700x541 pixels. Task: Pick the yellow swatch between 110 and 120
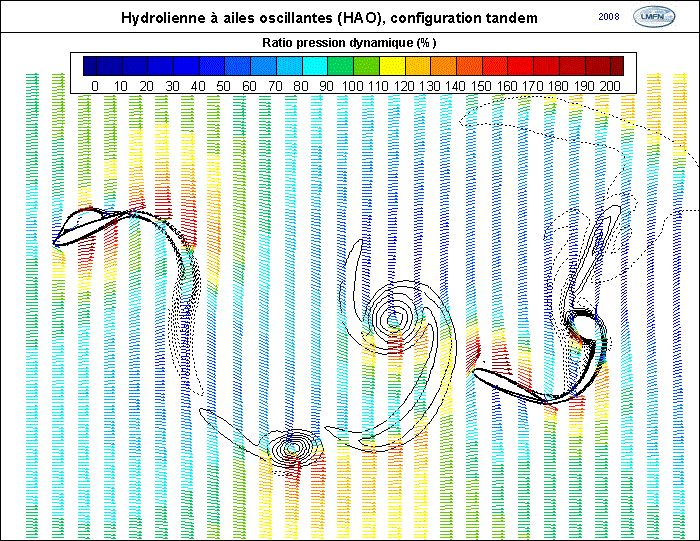392,66
